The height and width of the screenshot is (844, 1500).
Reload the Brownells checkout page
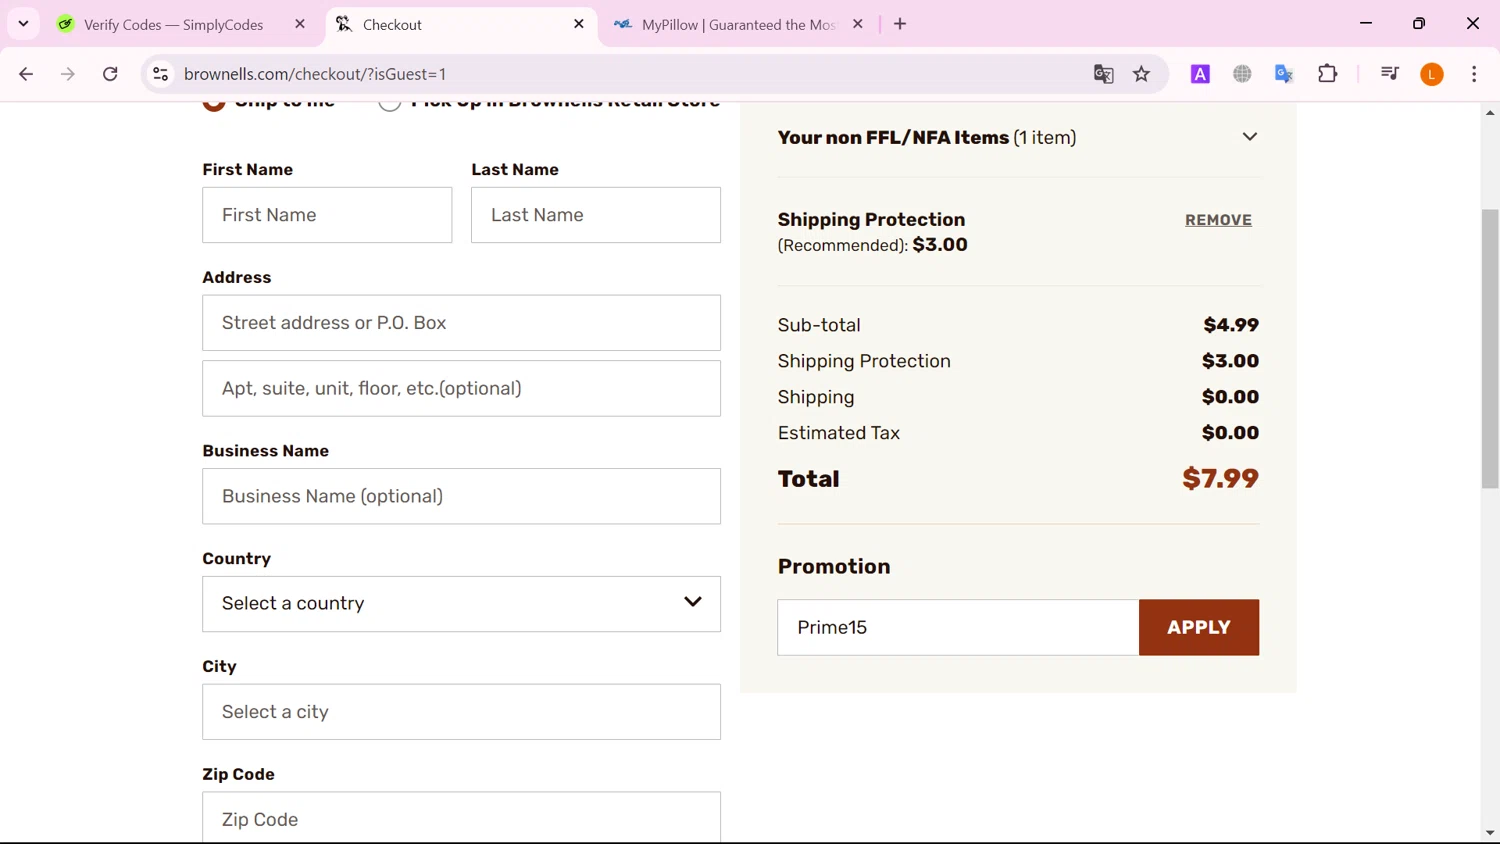coord(110,74)
